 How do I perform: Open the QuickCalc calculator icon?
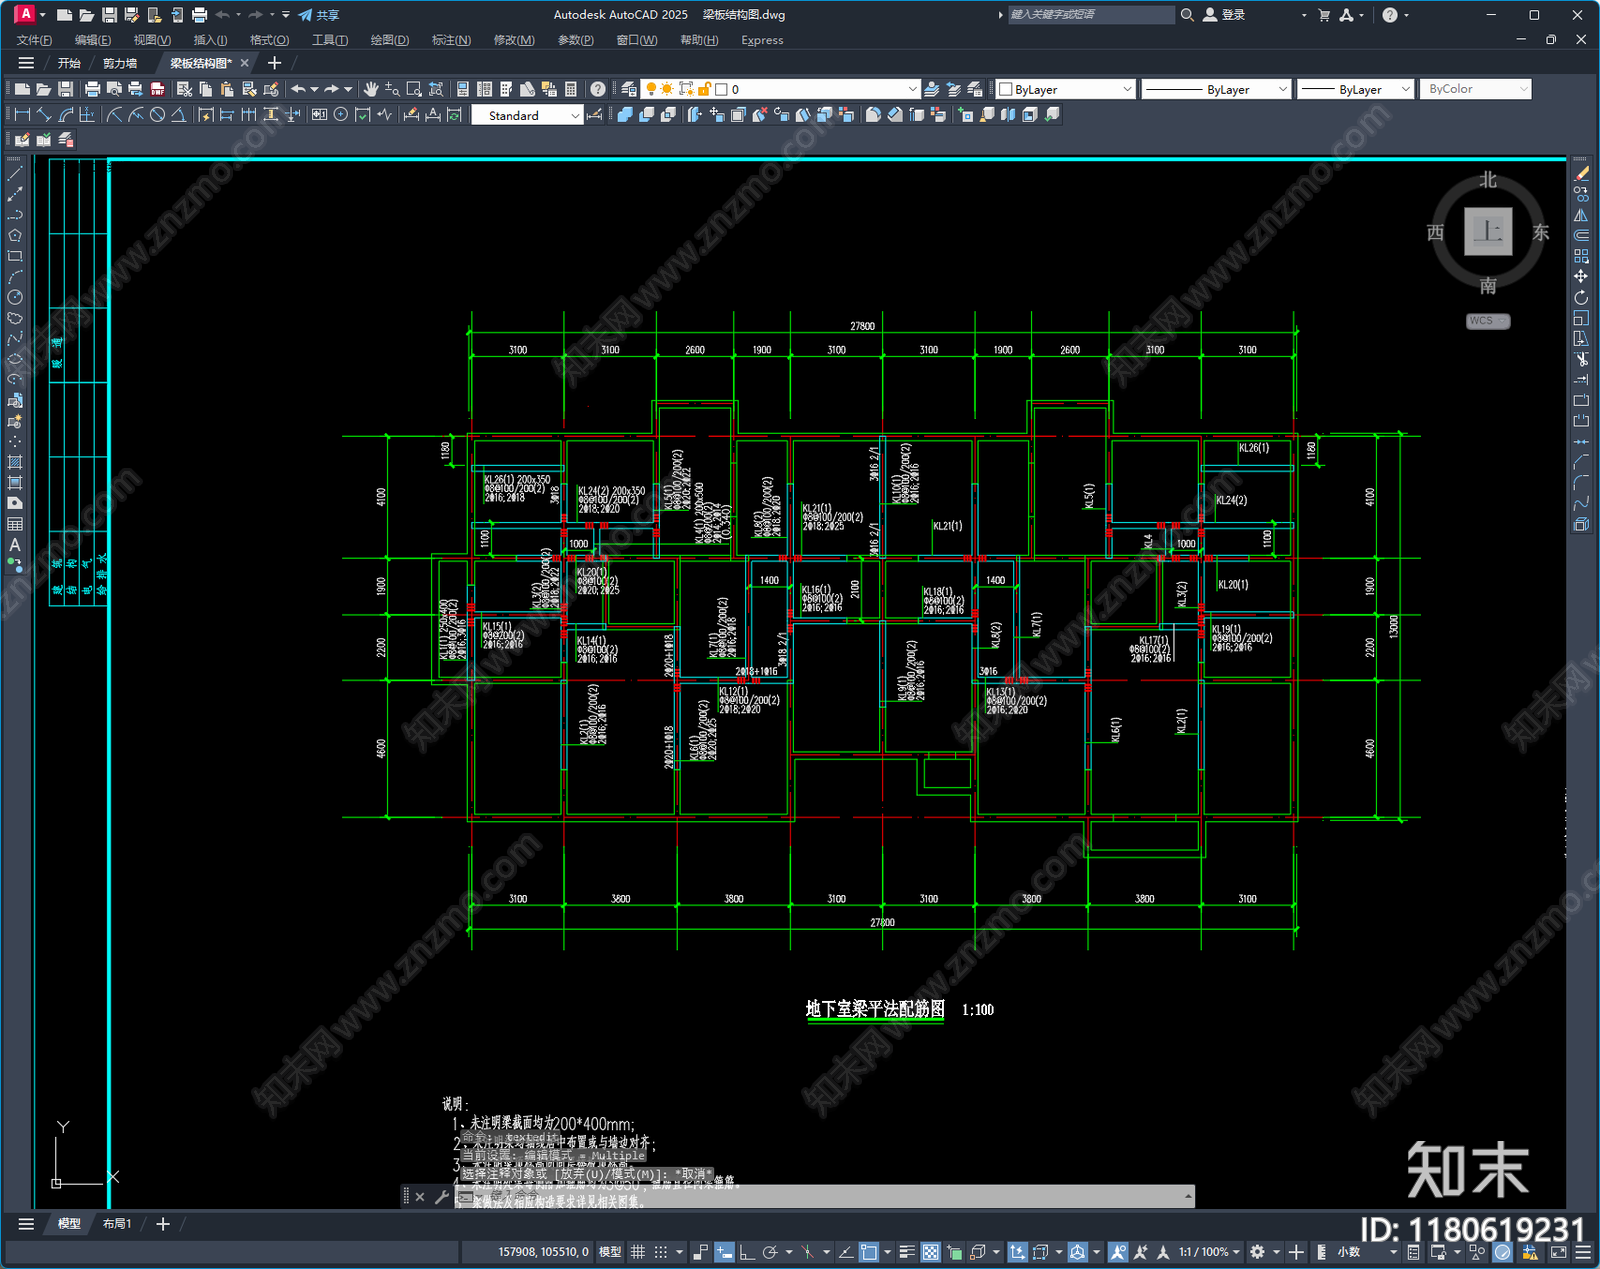point(571,89)
